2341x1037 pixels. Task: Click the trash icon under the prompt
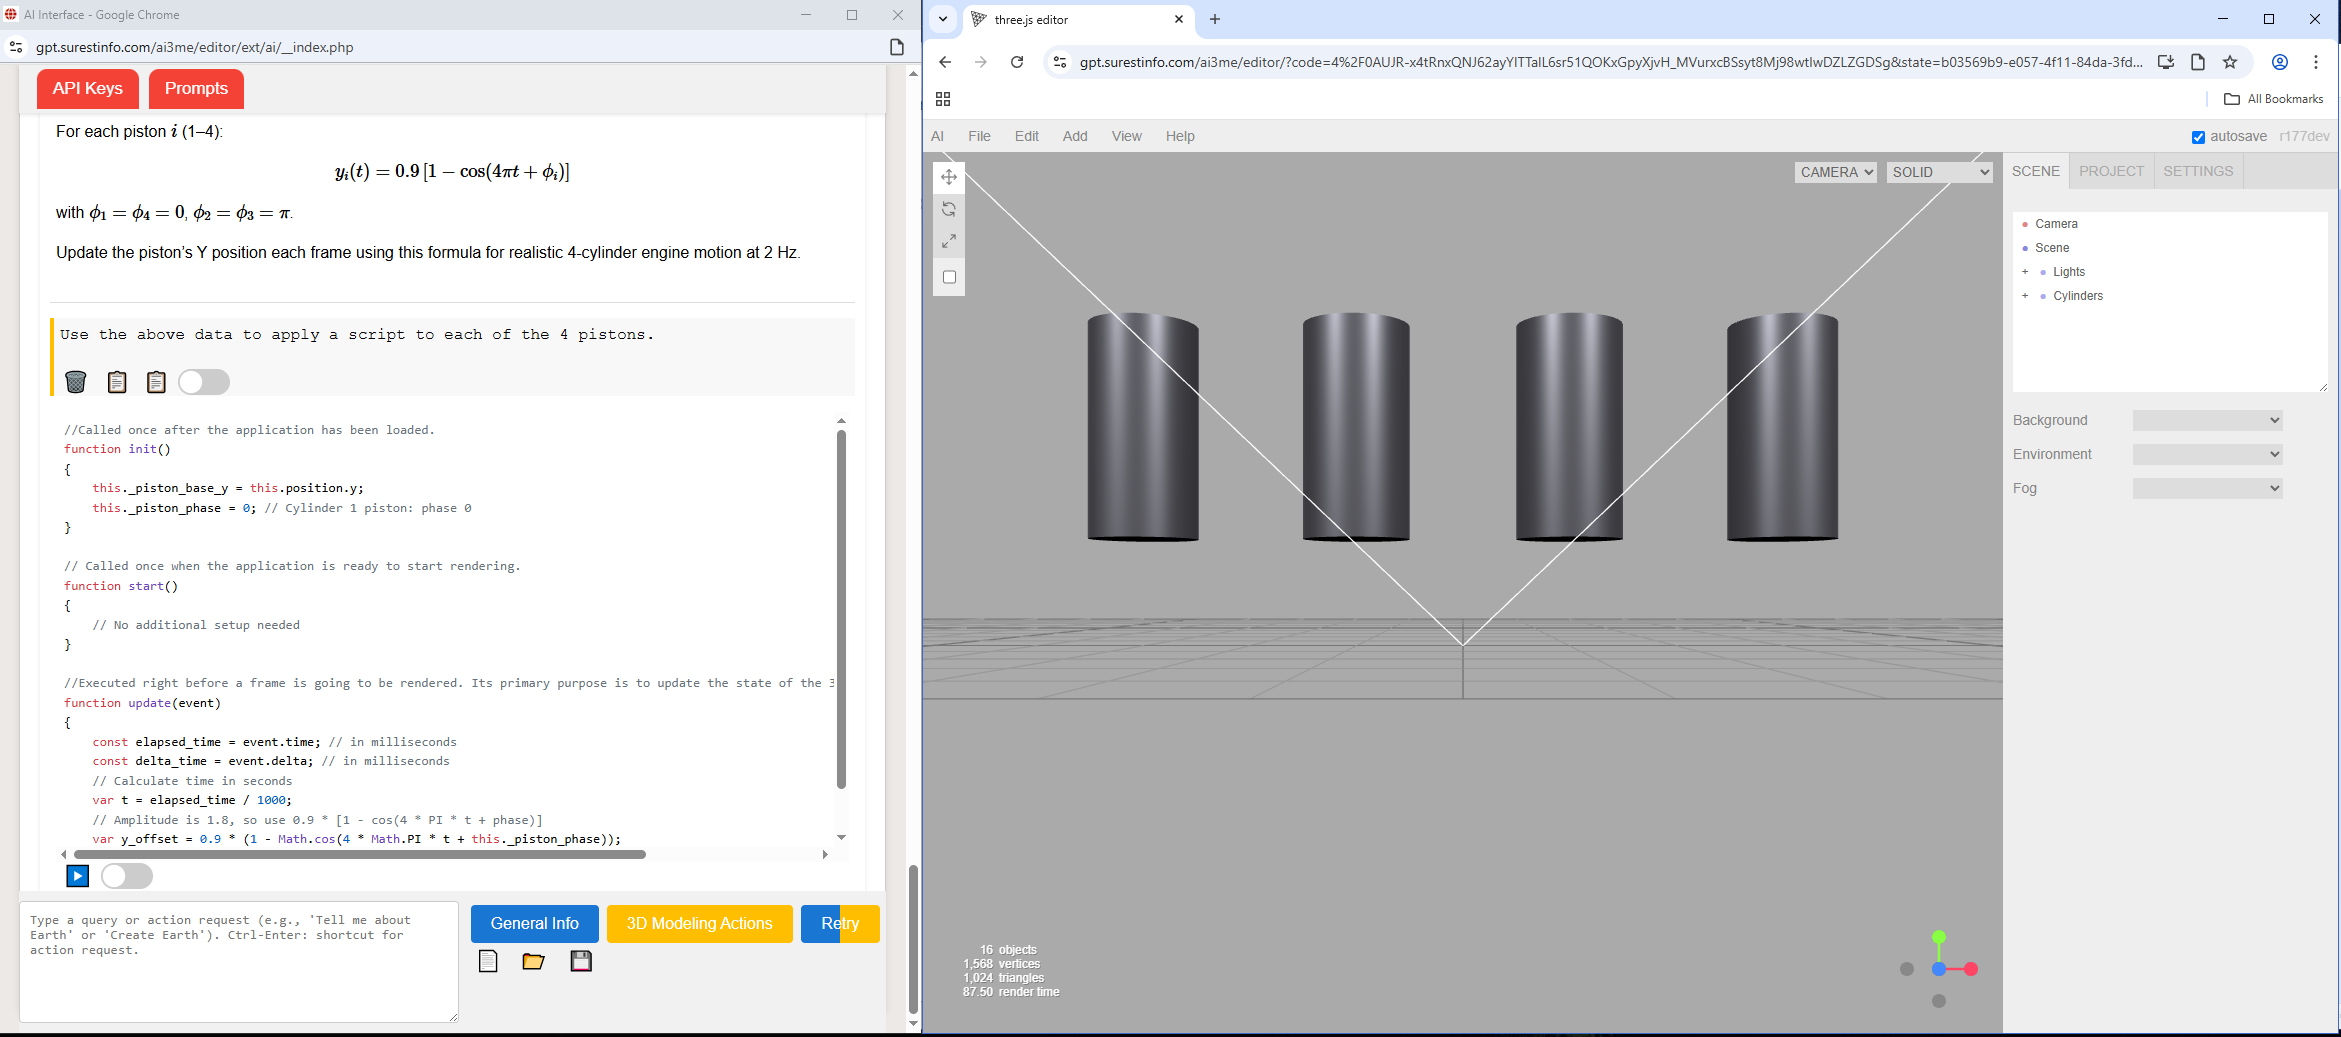[x=76, y=382]
